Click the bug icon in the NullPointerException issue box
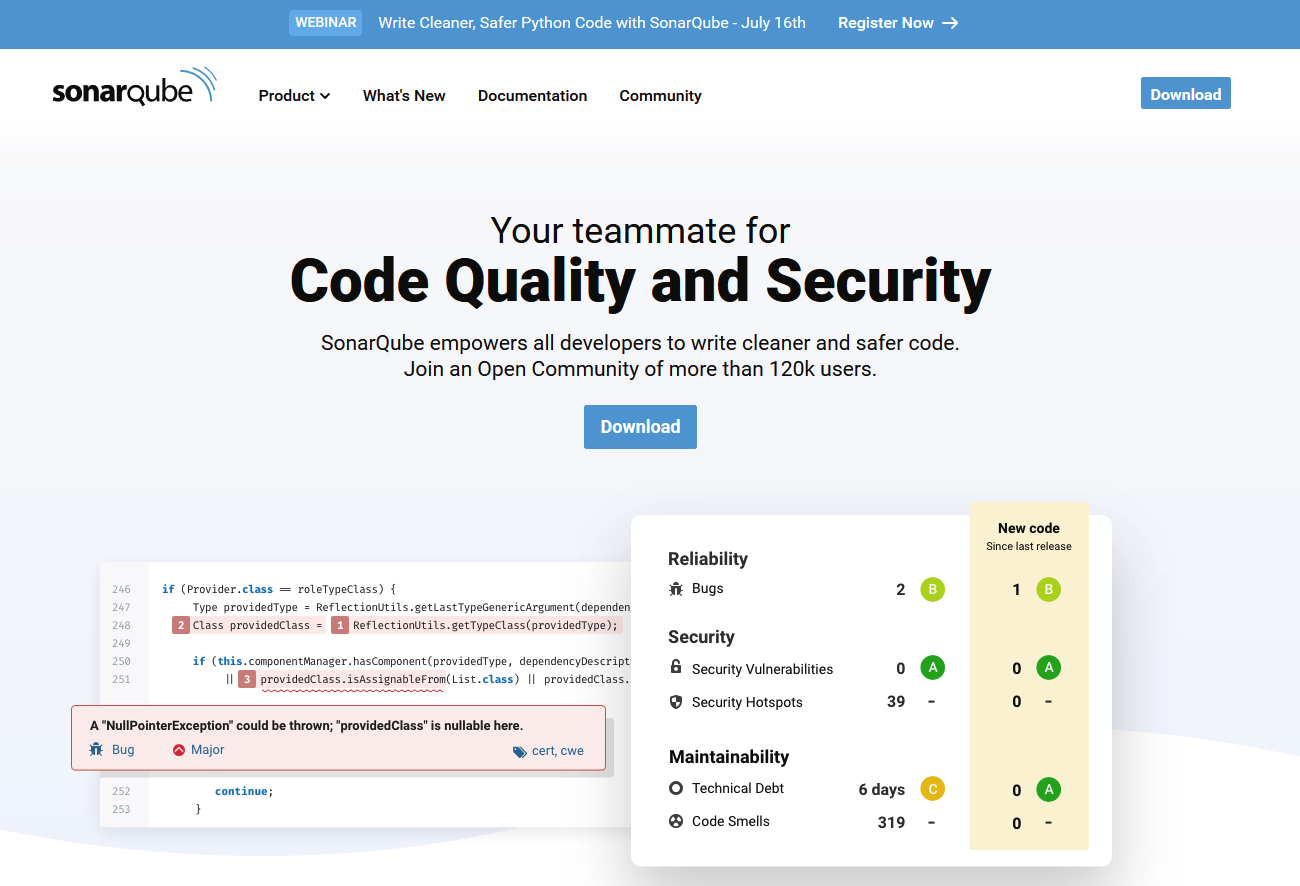1300x886 pixels. (x=96, y=750)
